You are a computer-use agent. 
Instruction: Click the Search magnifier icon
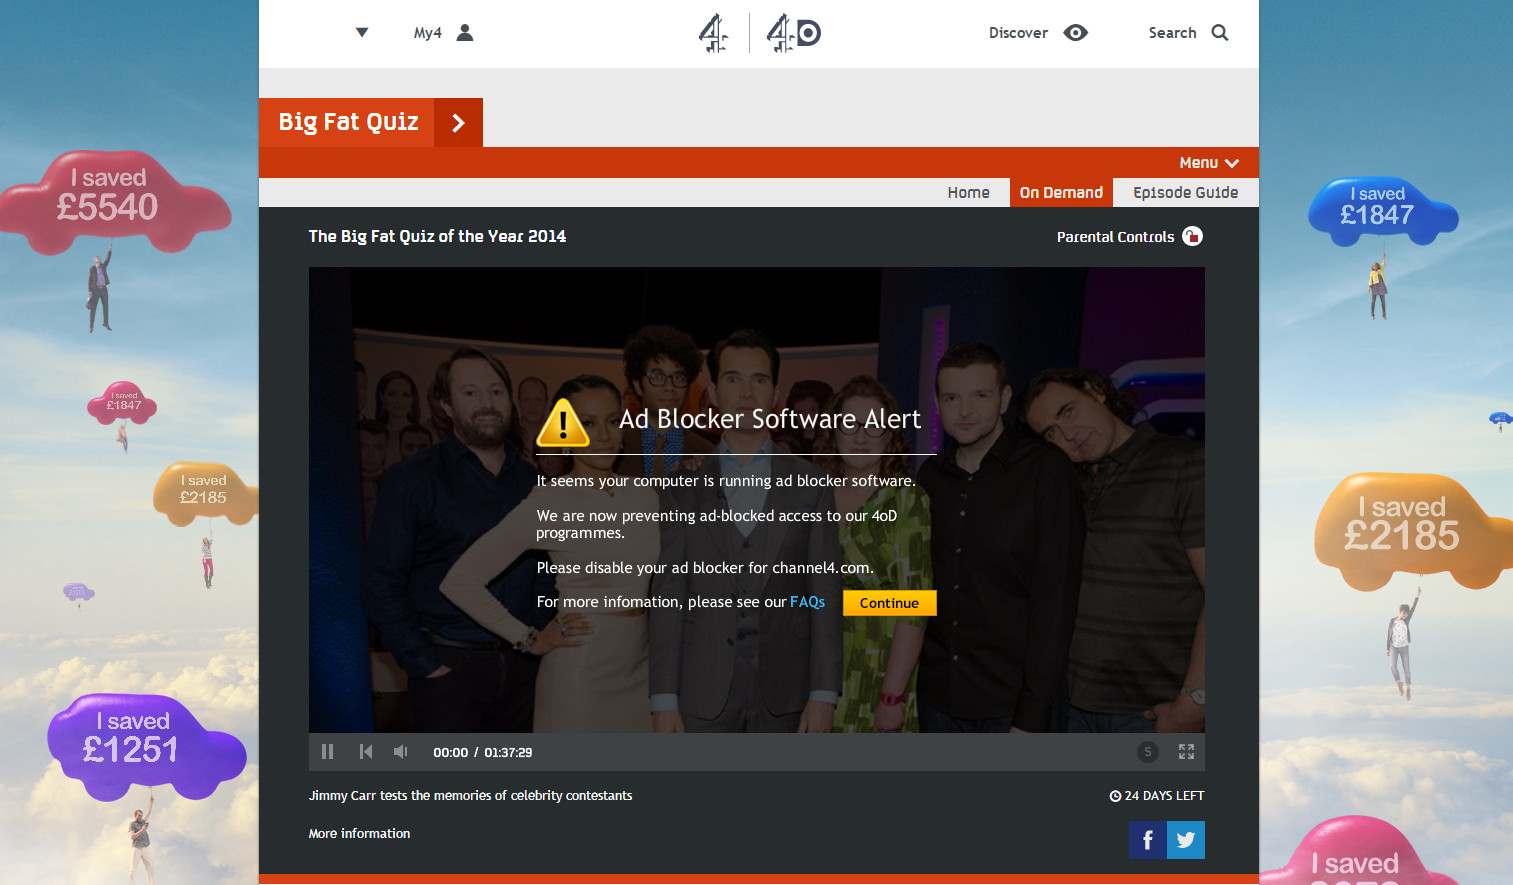point(1219,33)
